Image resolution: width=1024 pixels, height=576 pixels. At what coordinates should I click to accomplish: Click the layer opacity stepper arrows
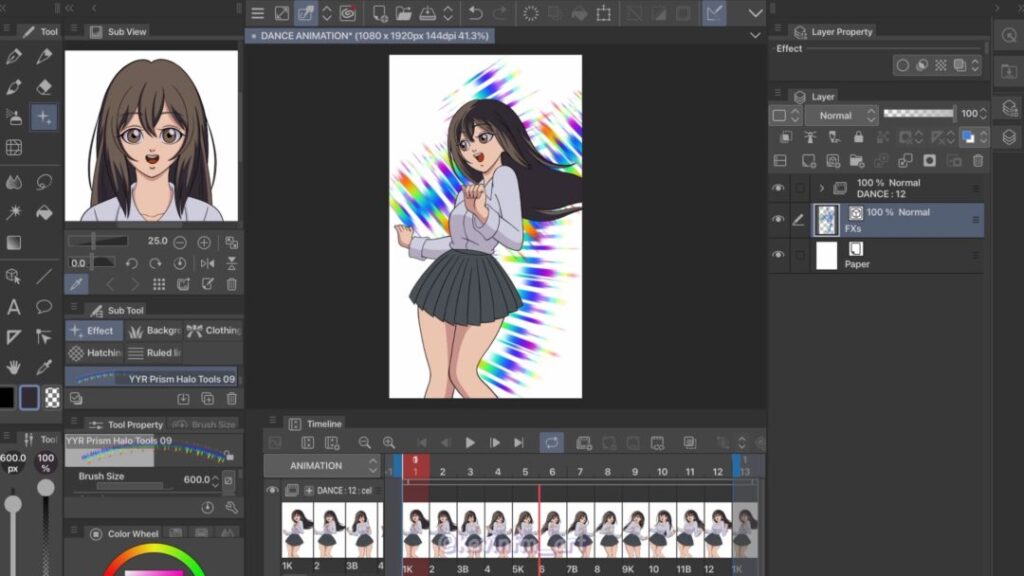(983, 114)
